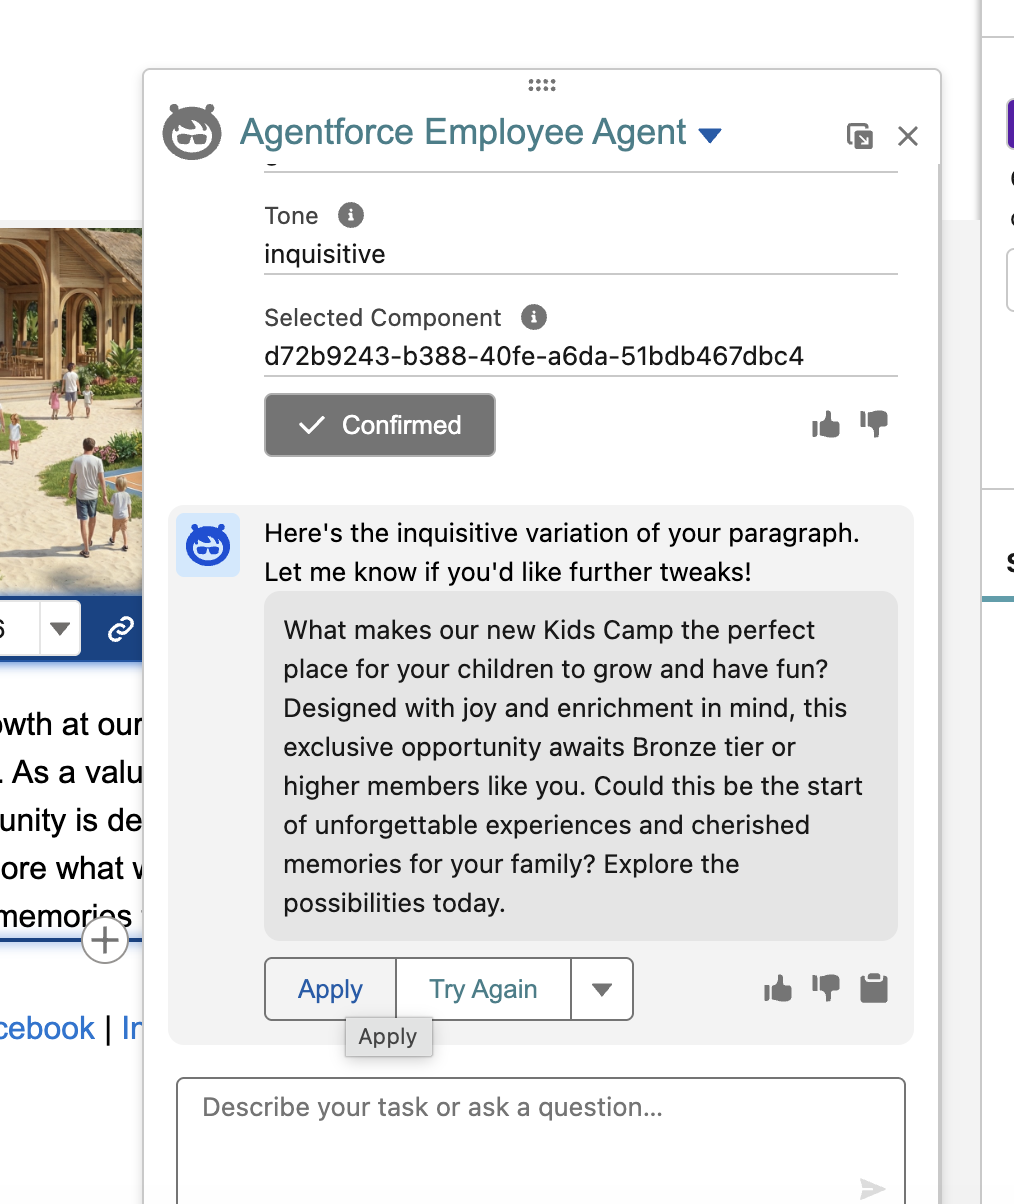Click the blue agent avatar beside response

(x=208, y=545)
